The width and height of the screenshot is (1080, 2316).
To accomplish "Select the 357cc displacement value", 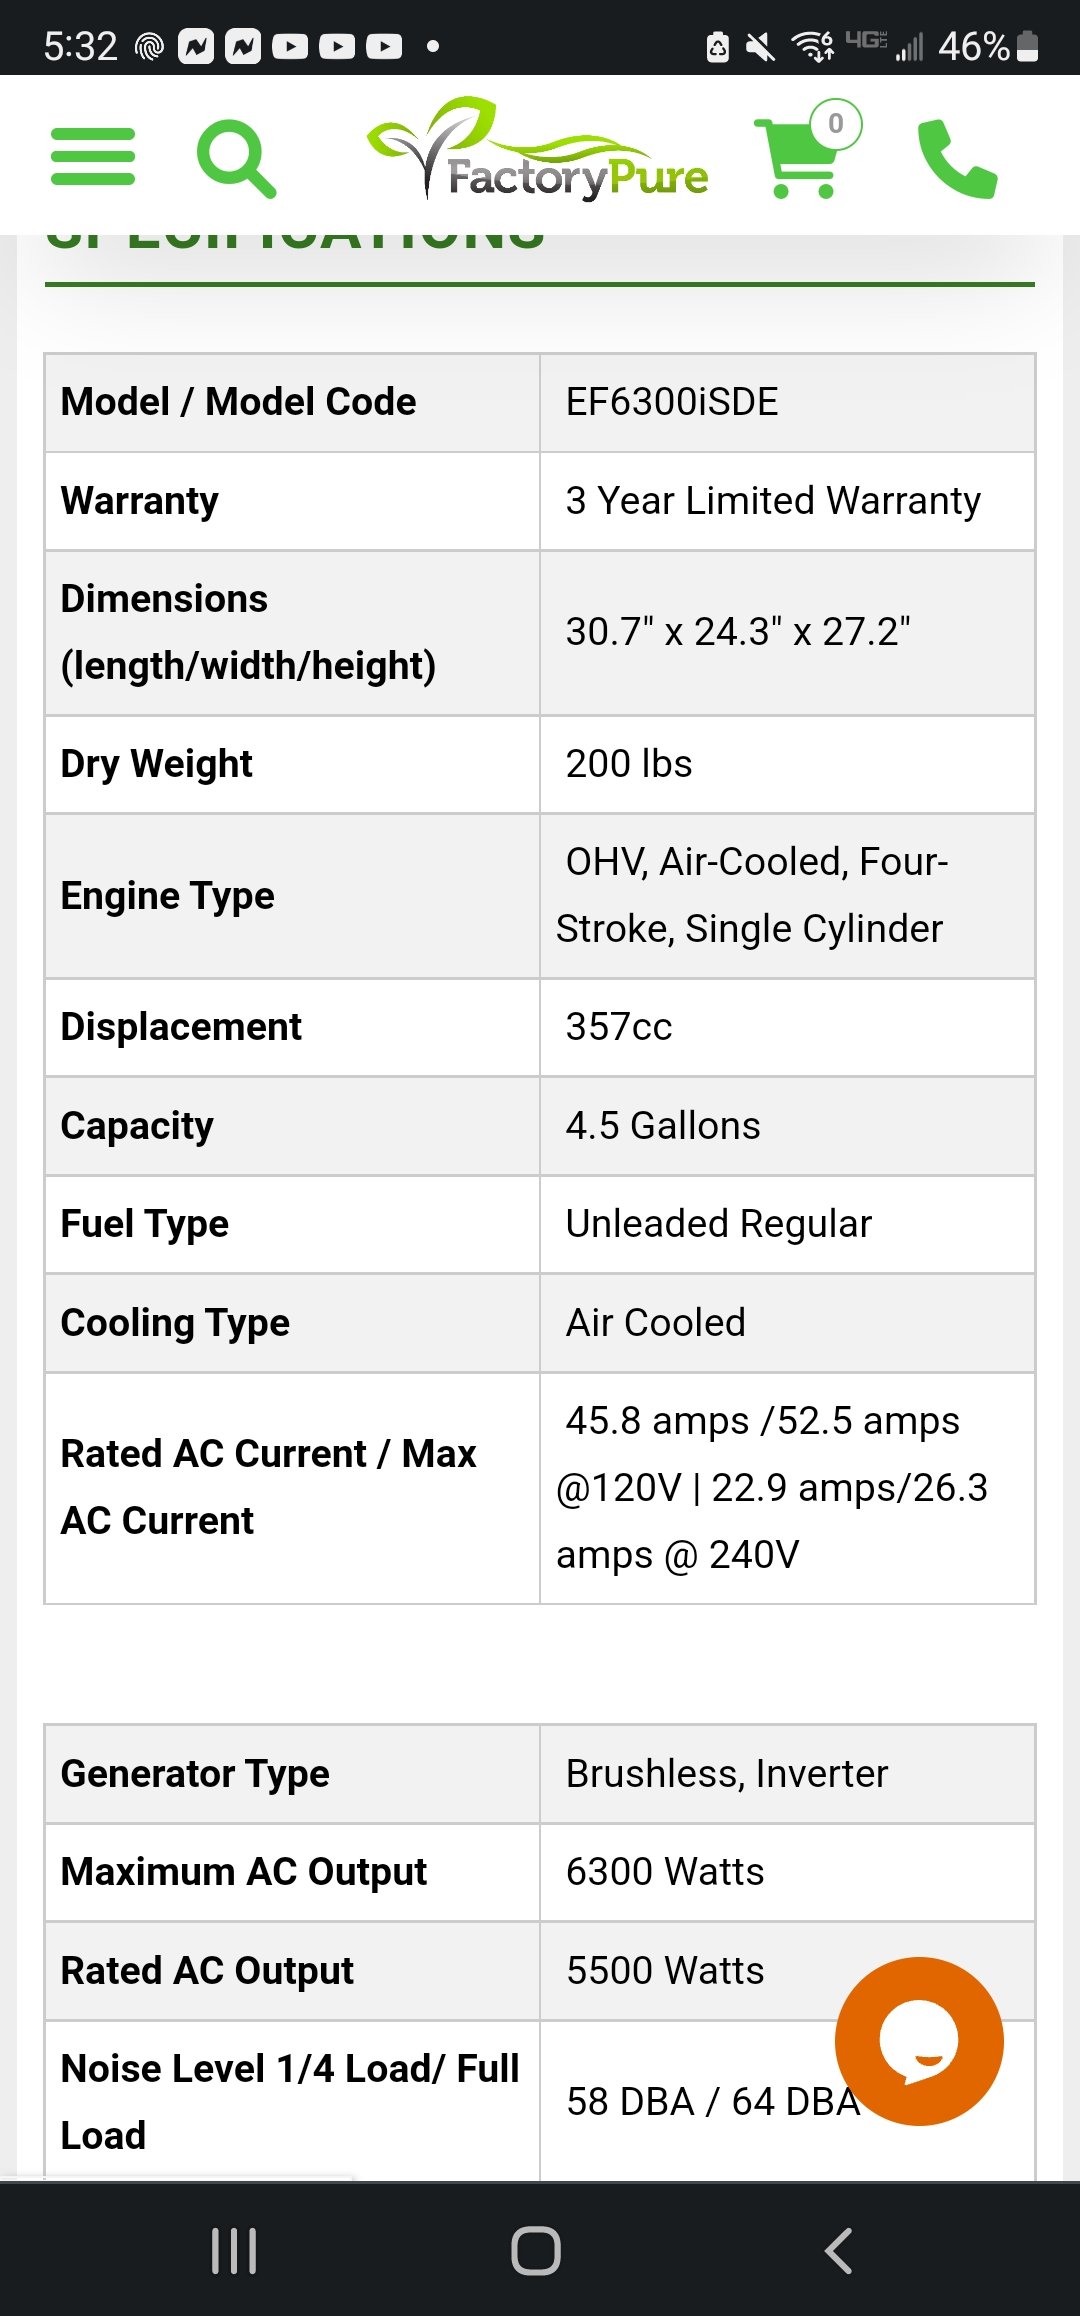I will coord(619,1027).
